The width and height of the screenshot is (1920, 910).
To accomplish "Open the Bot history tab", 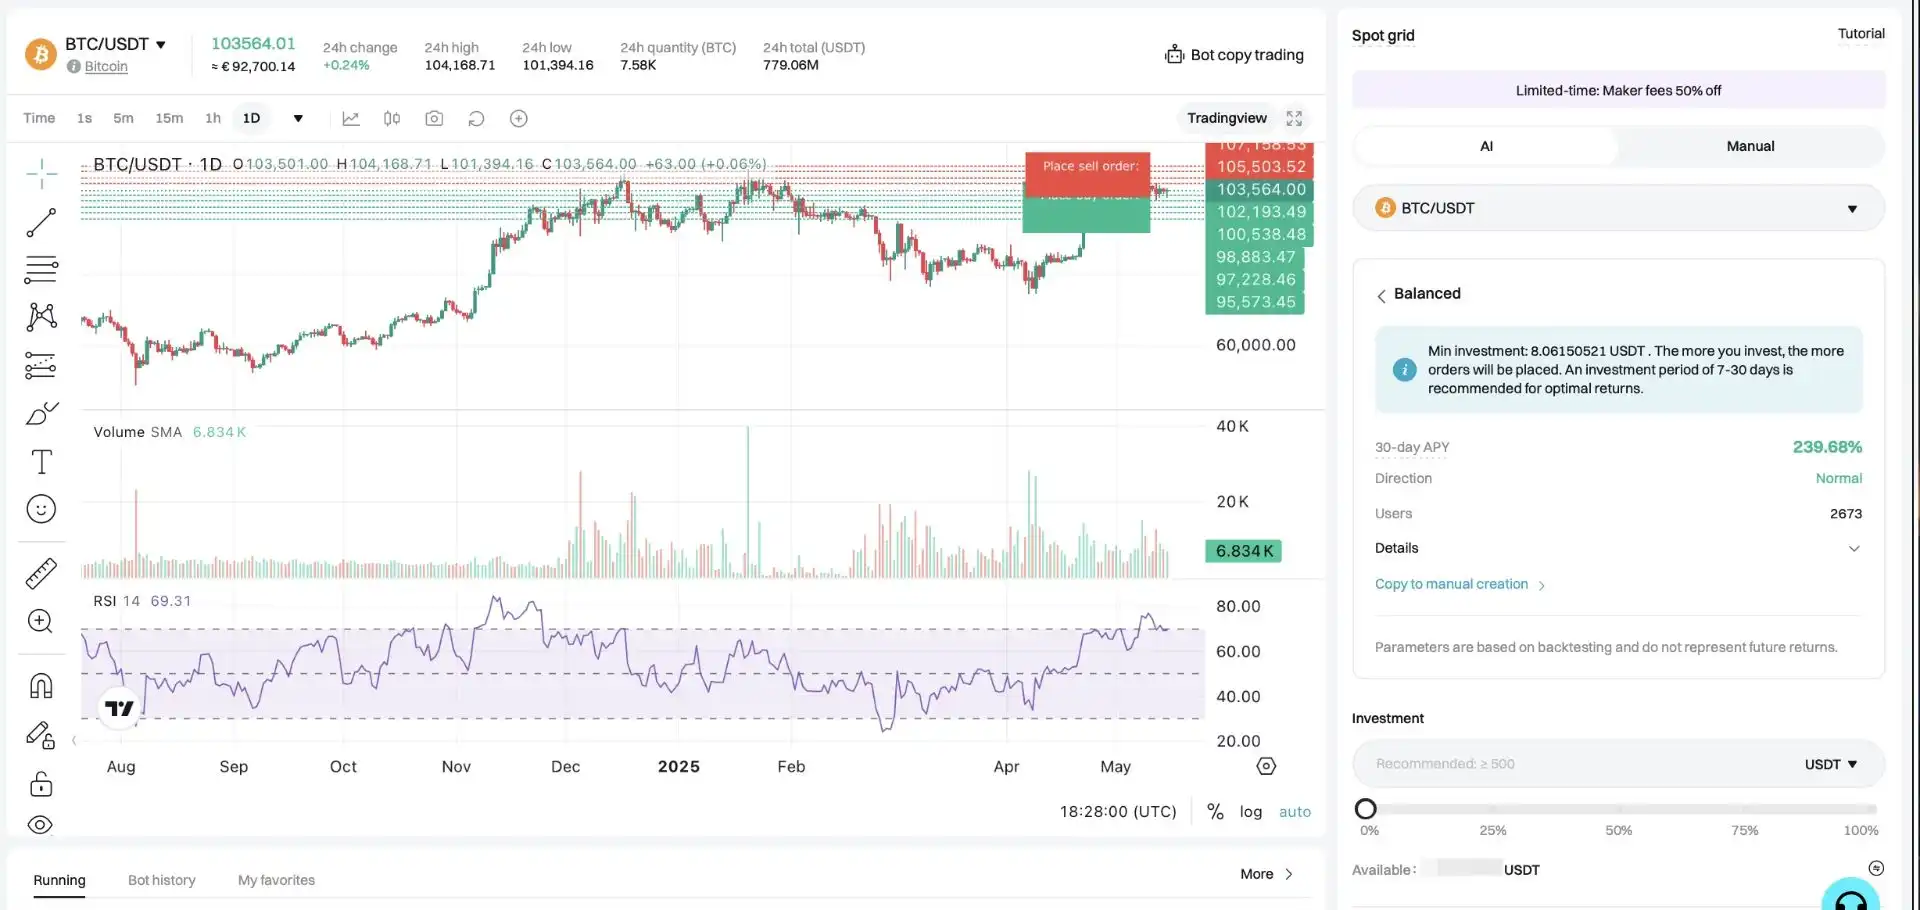I will 161,880.
